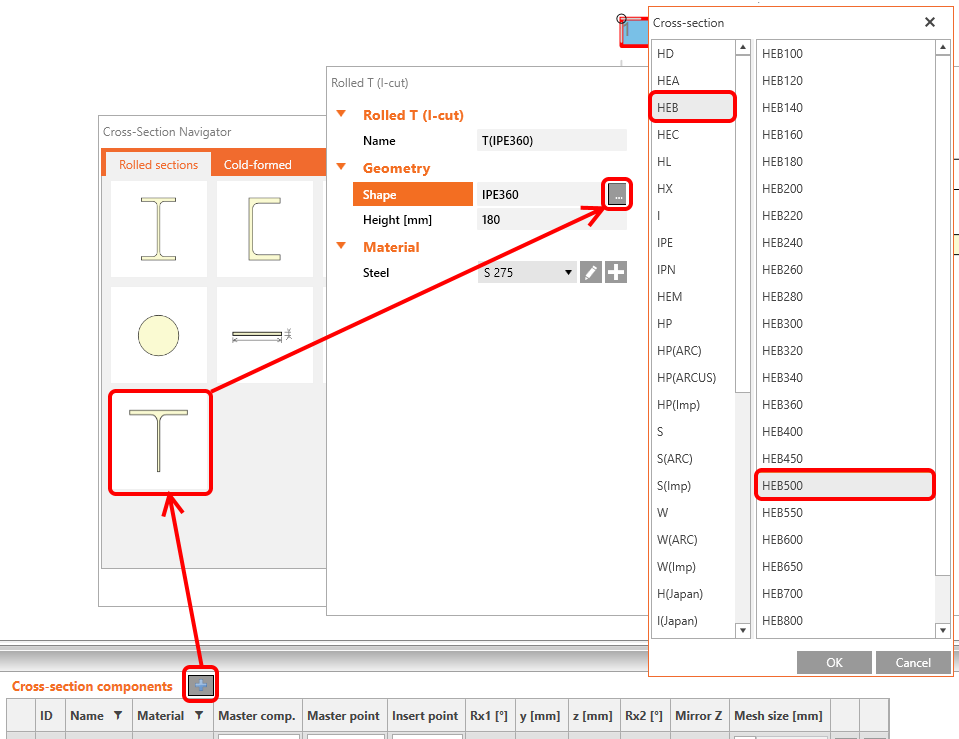The image size is (959, 739).
Task: Select the channel (C) rolled section shape
Action: point(264,229)
